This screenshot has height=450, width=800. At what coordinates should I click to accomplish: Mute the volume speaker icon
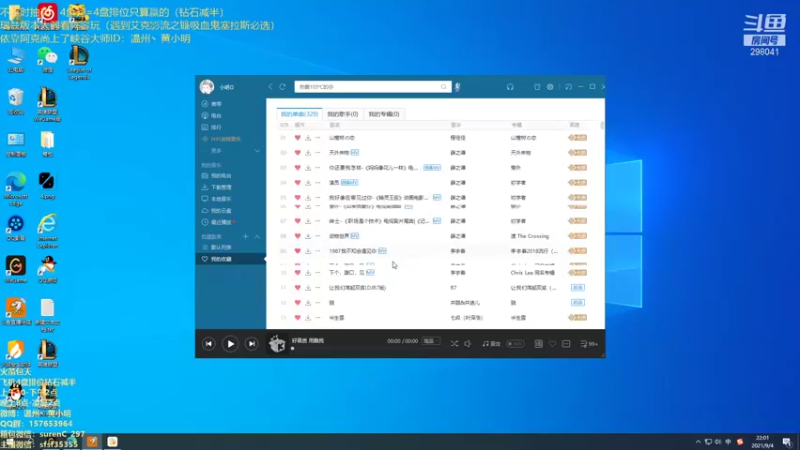click(467, 344)
